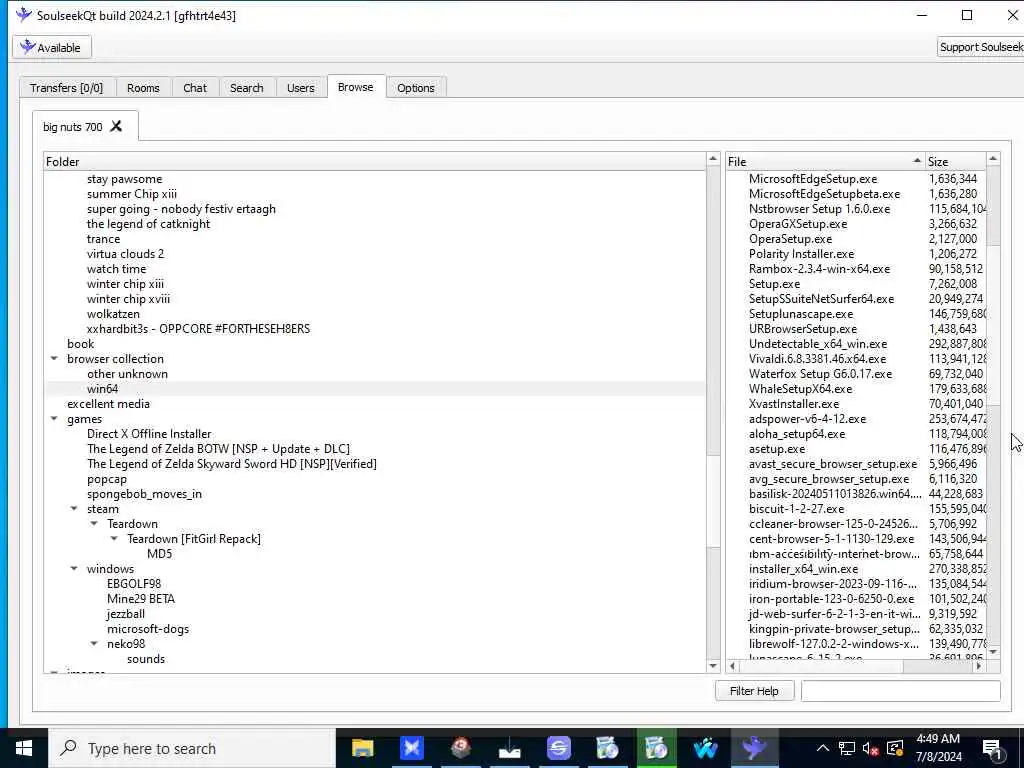The width and height of the screenshot is (1024, 768).
Task: Select the EBGOLF98 folder
Action: click(134, 584)
